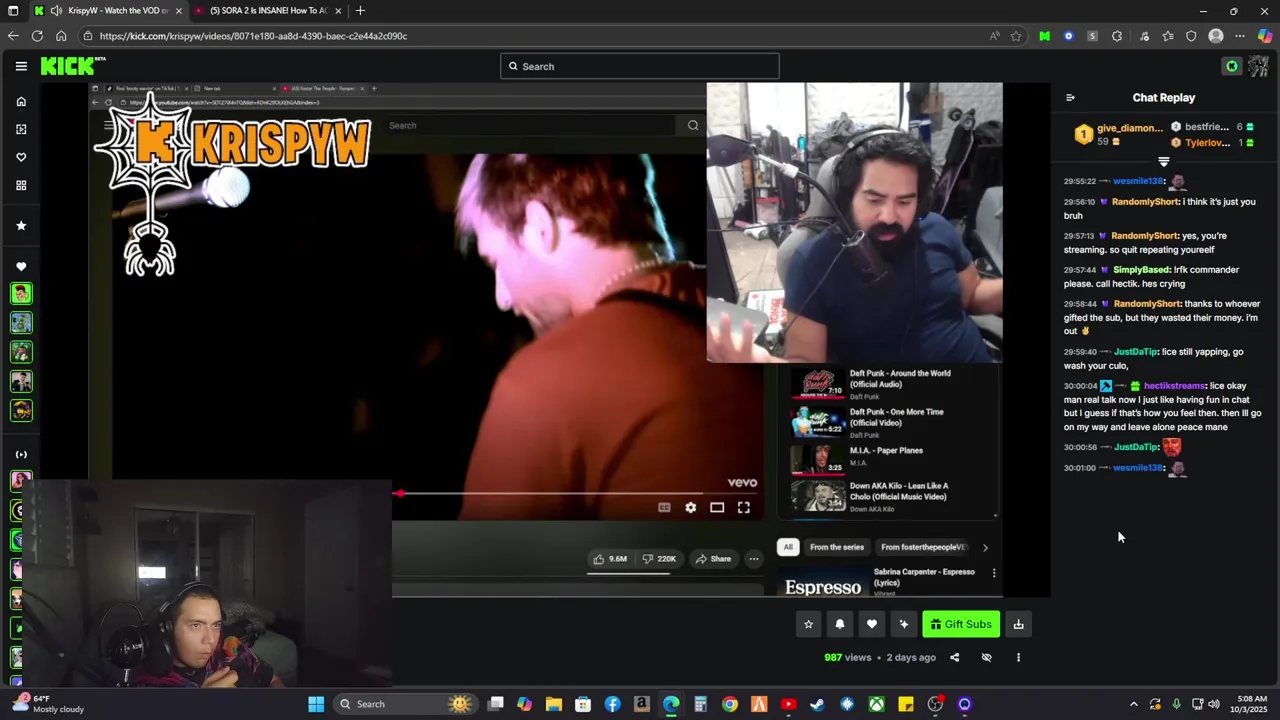Expand the gifter leaderboard arrow
The height and width of the screenshot is (720, 1280).
(1163, 161)
